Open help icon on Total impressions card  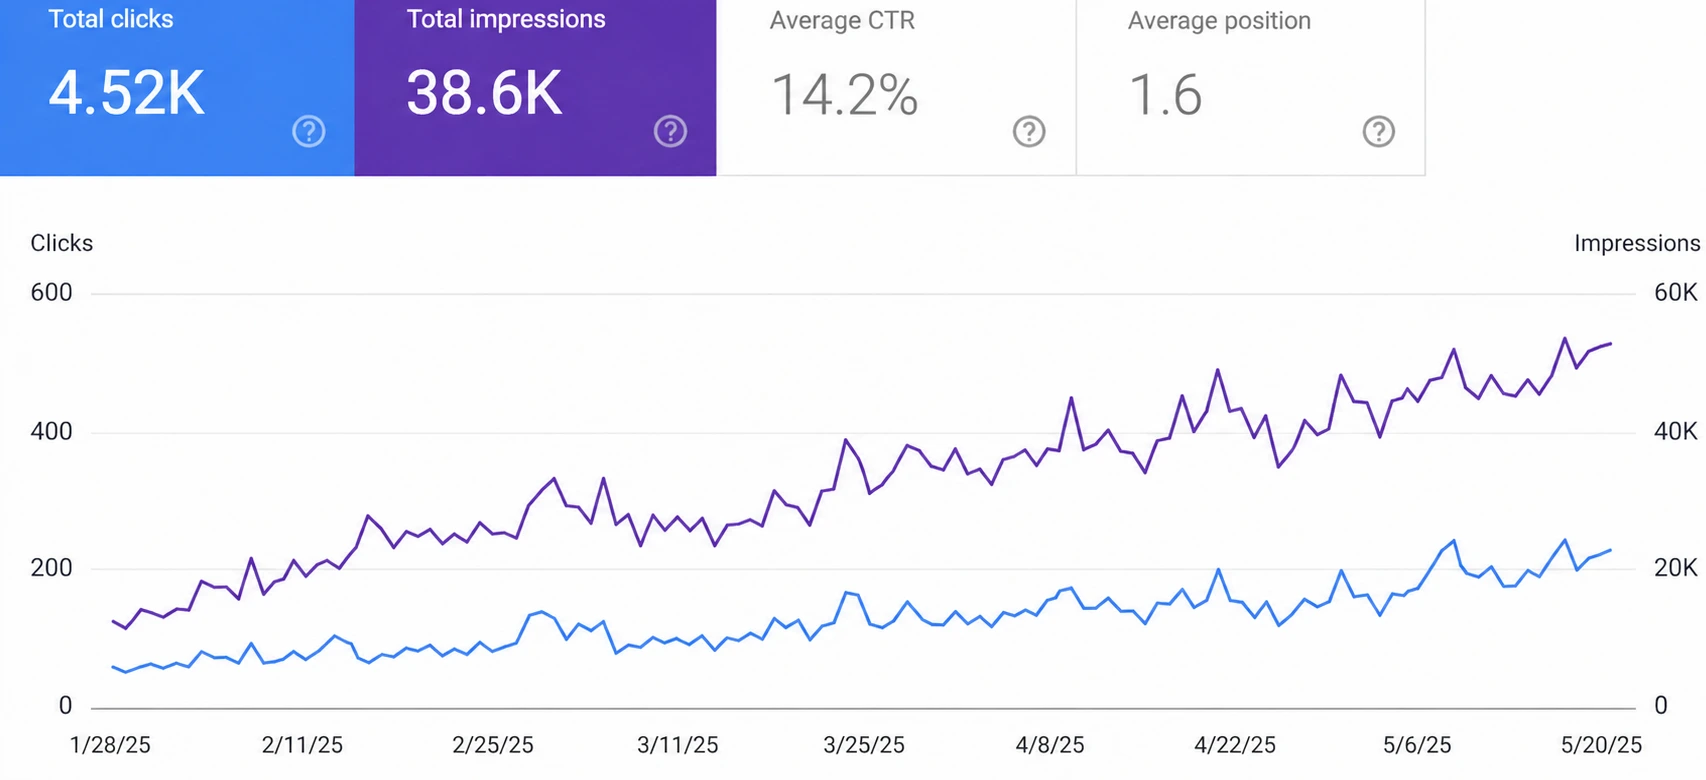tap(670, 131)
